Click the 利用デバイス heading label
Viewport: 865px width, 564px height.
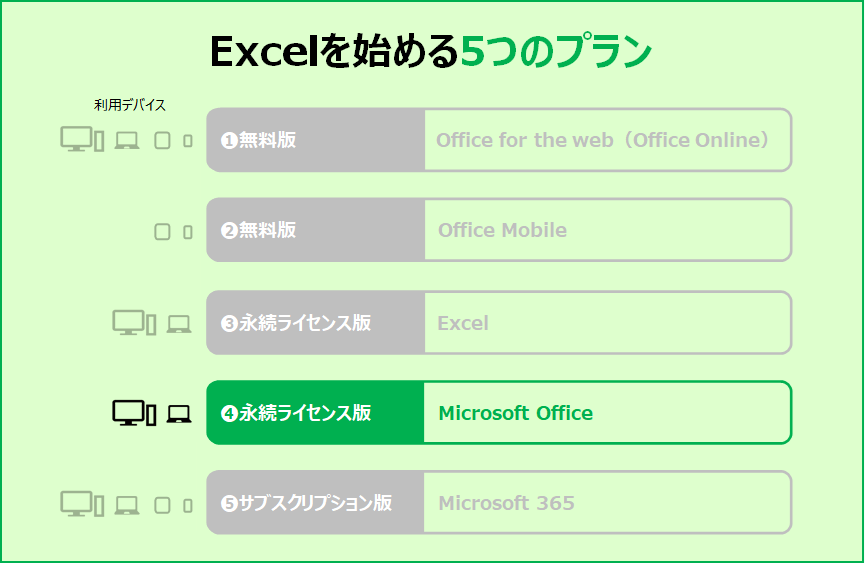(x=130, y=105)
